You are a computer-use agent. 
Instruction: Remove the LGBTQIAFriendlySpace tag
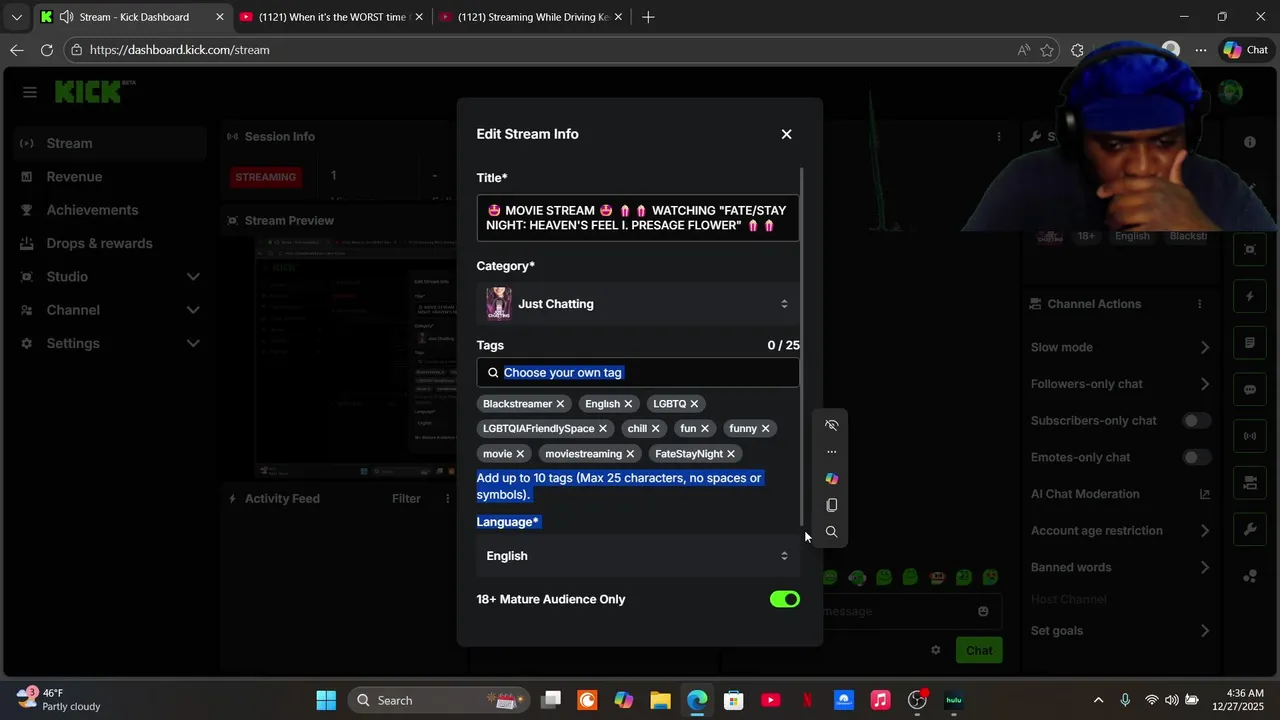tap(603, 429)
